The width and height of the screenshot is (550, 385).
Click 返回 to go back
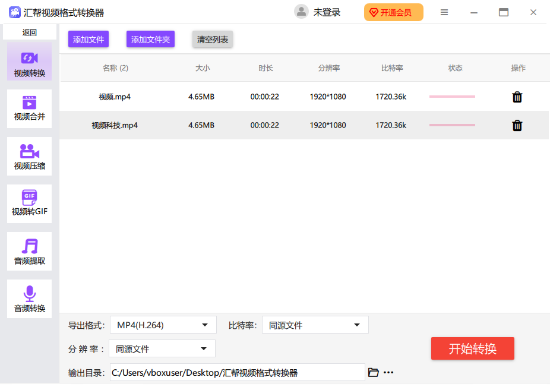[29, 32]
